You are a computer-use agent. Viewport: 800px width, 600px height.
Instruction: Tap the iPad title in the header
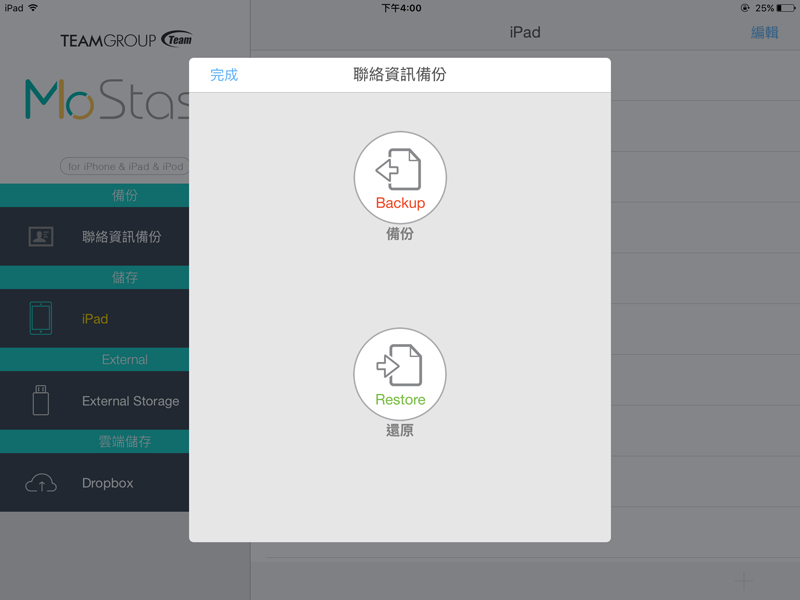[525, 32]
